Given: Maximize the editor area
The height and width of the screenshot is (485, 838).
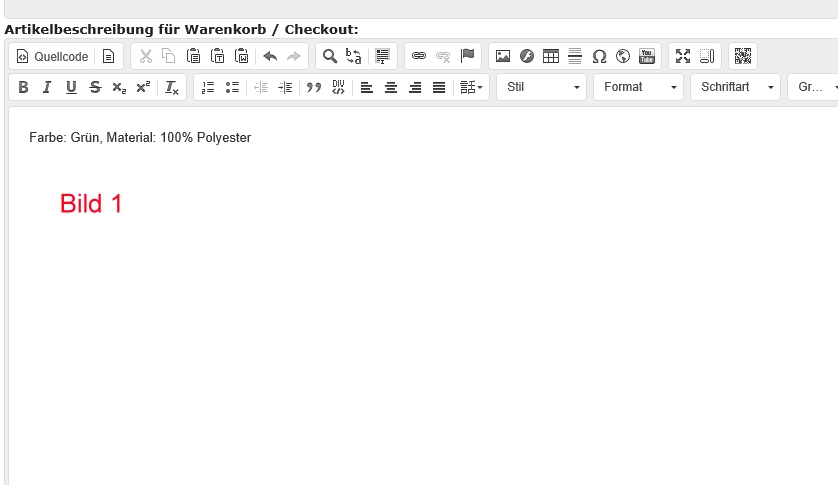Looking at the screenshot, I should click(x=683, y=57).
